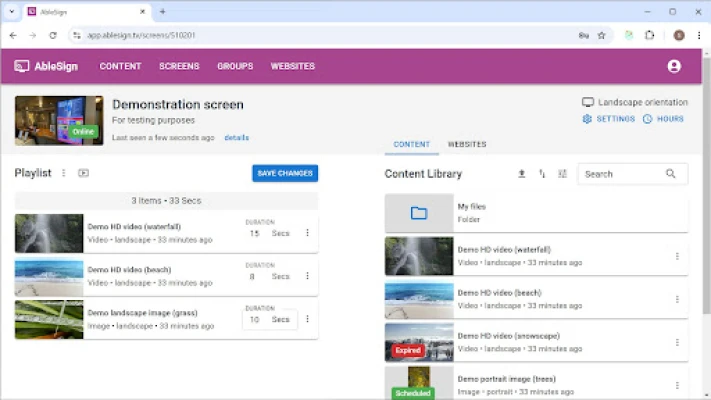Click the search magnifier icon
Viewport: 711px width, 400px height.
pos(671,174)
